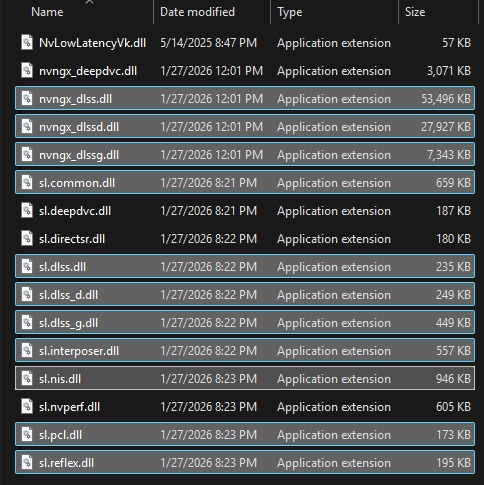Click the 173 KB size value
The image size is (484, 485).
coord(453,435)
